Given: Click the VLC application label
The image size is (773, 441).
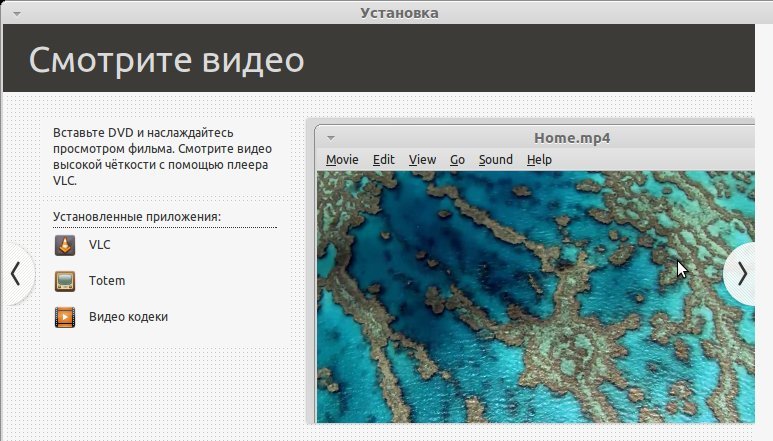Looking at the screenshot, I should pos(100,245).
